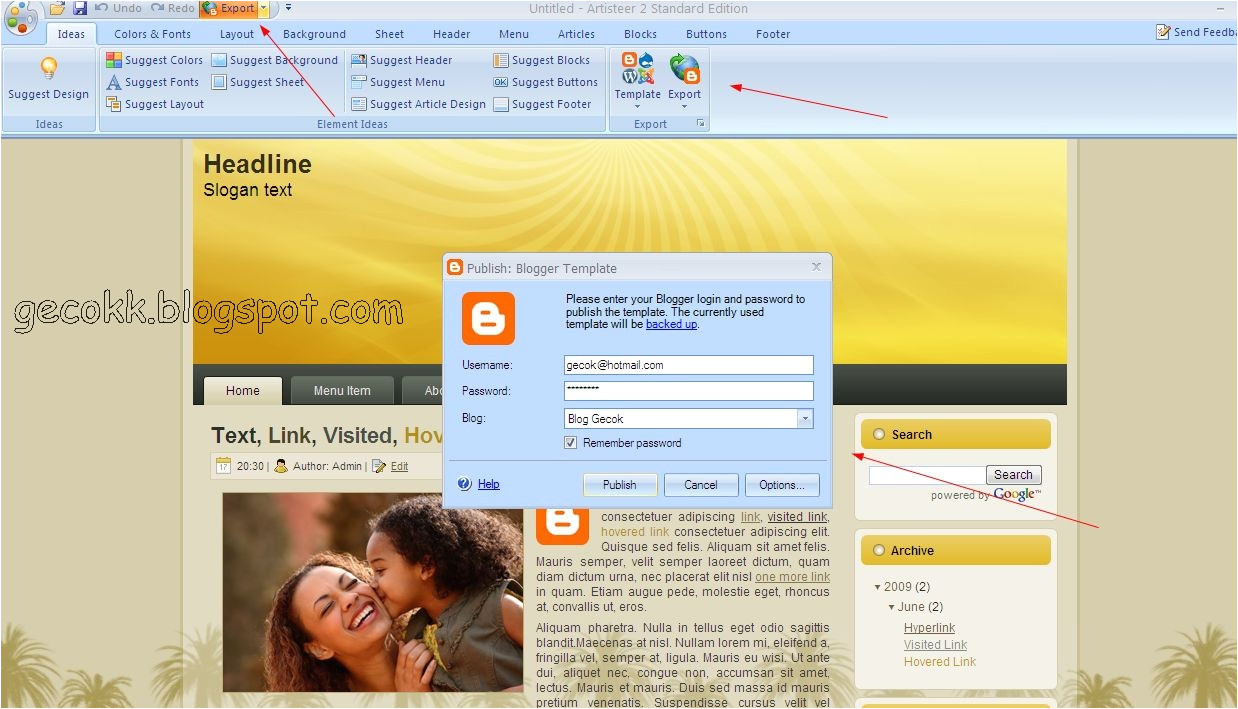
Task: Follow the 'backed up' link
Action: [x=671, y=324]
